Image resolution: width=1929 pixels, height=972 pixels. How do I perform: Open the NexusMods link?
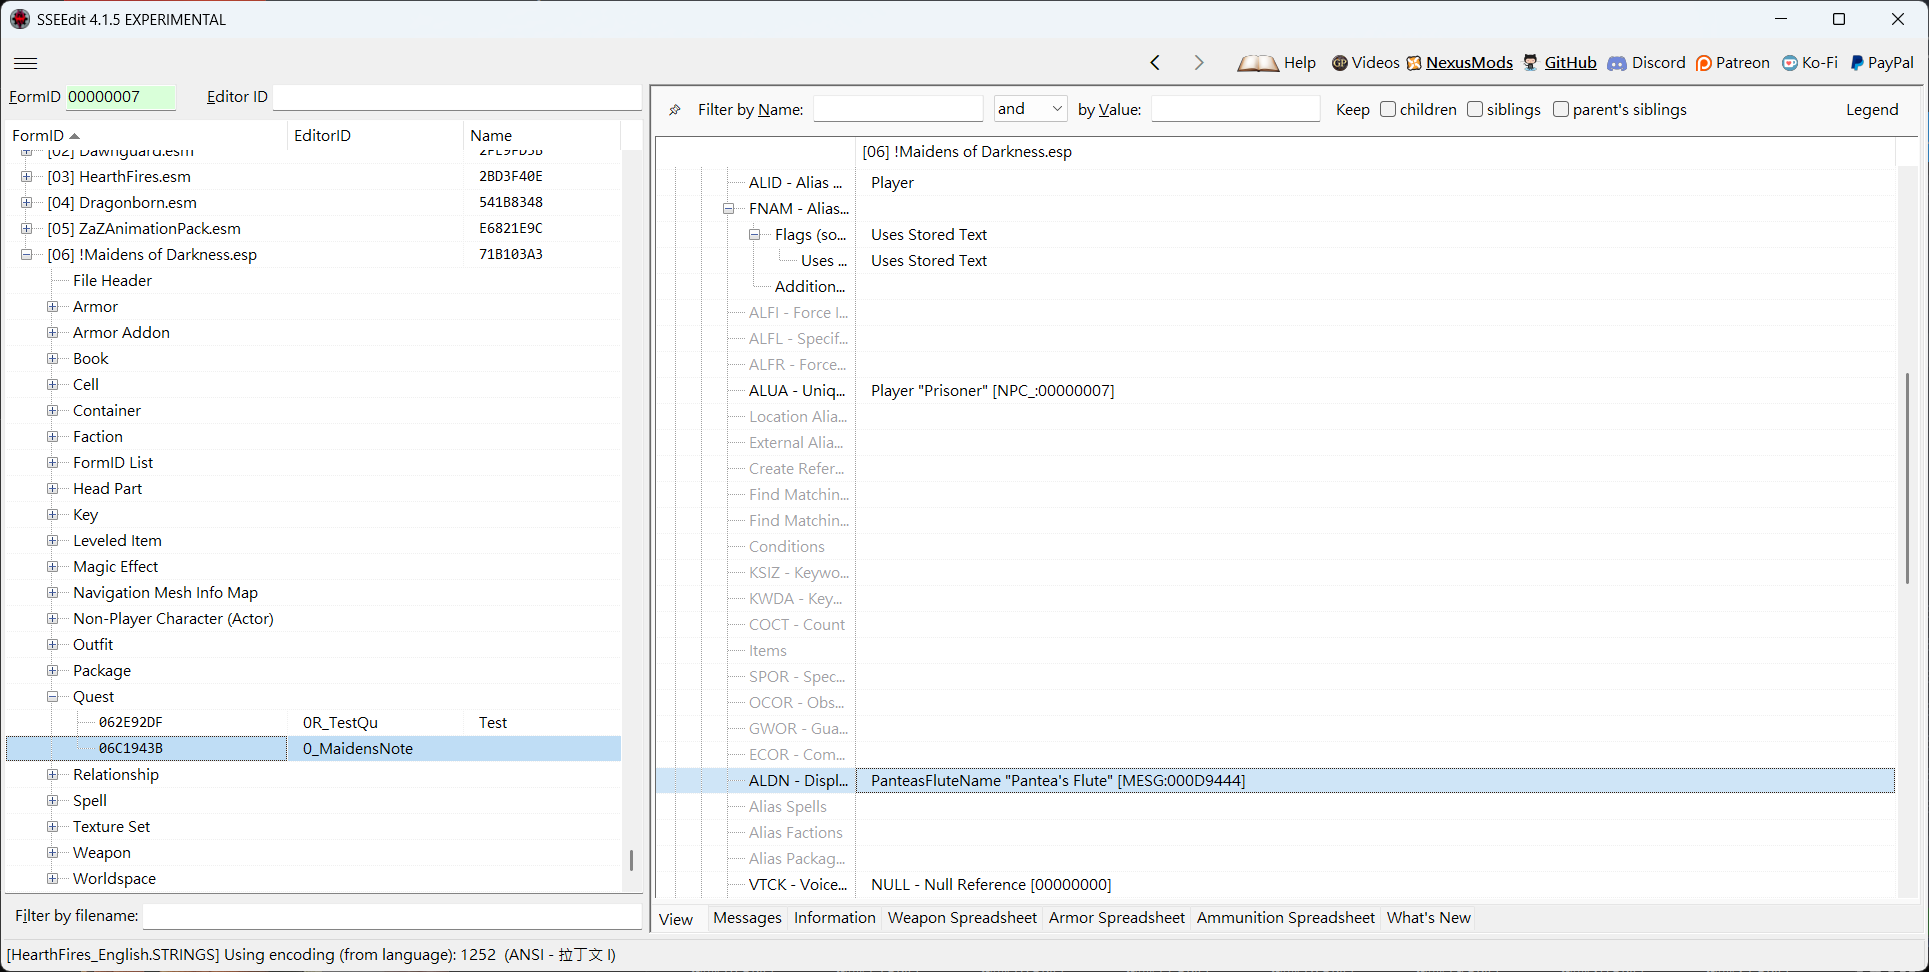click(x=1469, y=63)
